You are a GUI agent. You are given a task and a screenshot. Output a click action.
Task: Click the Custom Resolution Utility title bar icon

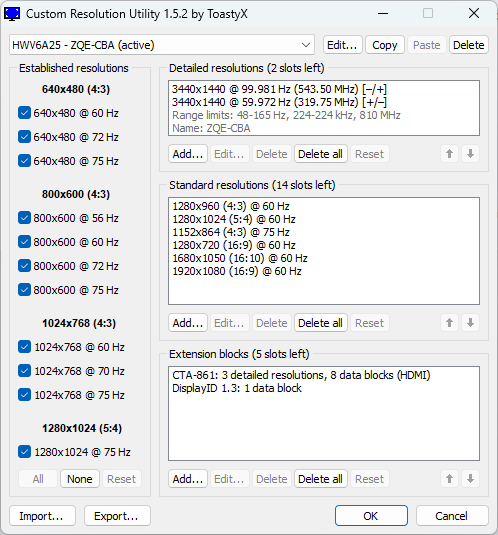click(12, 14)
